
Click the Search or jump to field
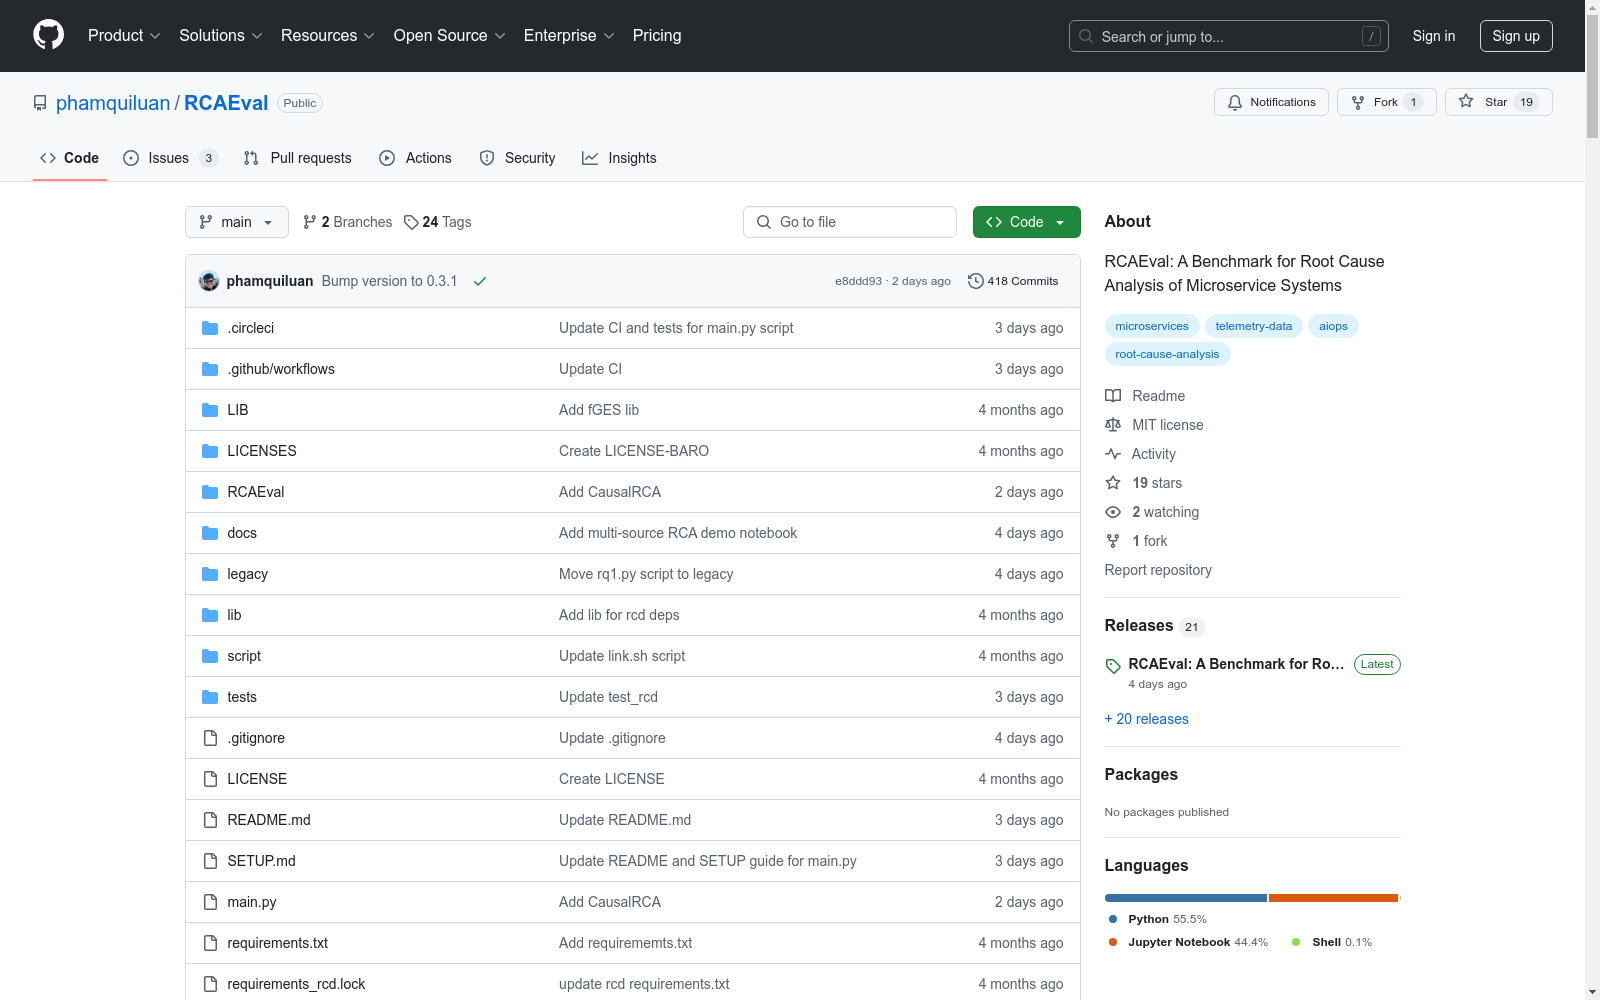[1229, 36]
